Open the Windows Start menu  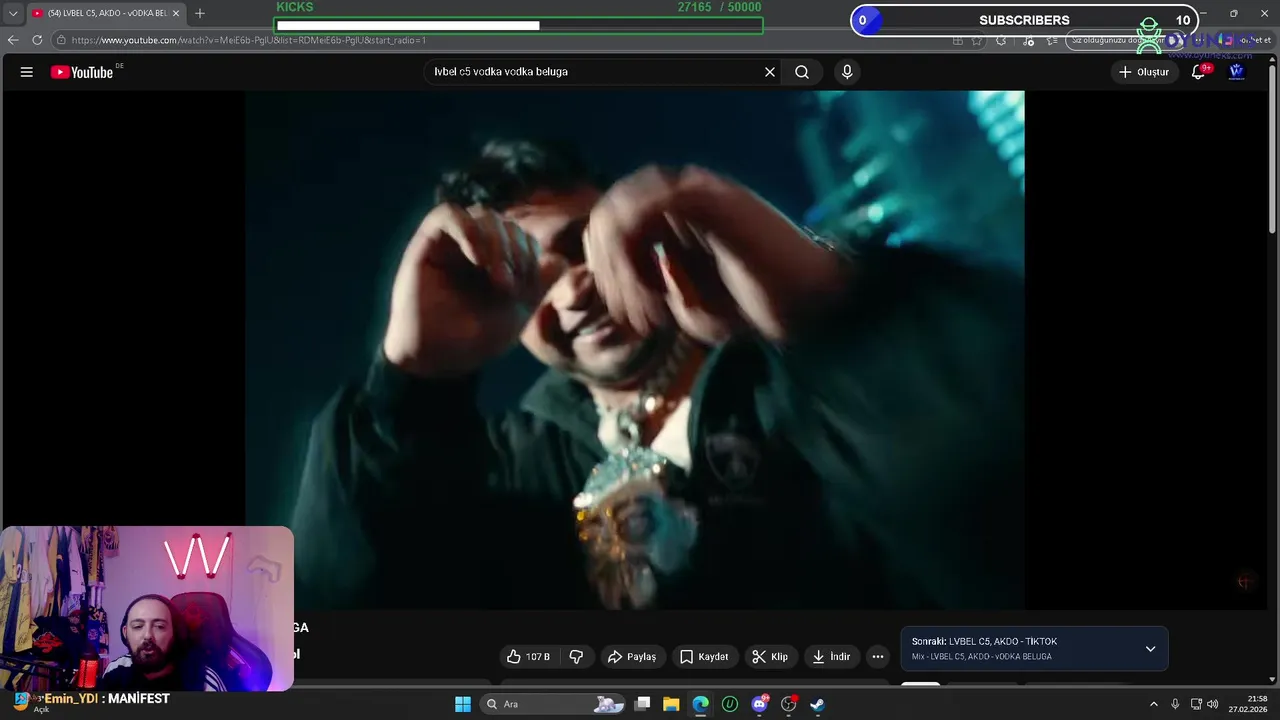tap(463, 704)
